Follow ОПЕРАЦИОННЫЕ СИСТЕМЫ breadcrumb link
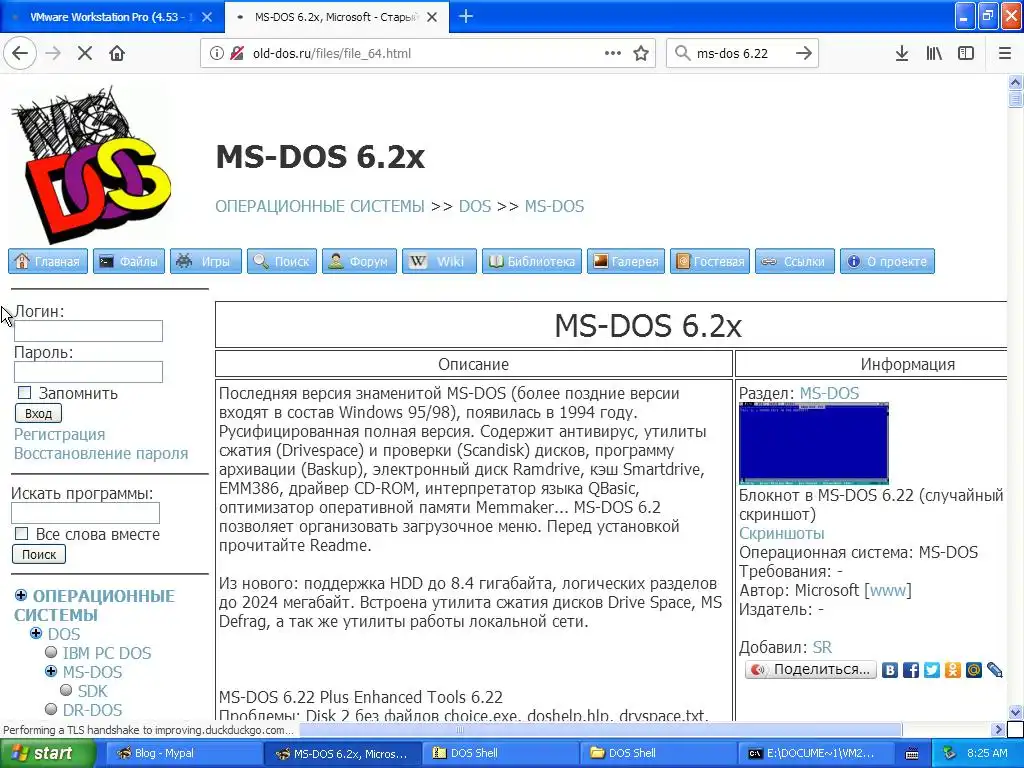 (320, 206)
